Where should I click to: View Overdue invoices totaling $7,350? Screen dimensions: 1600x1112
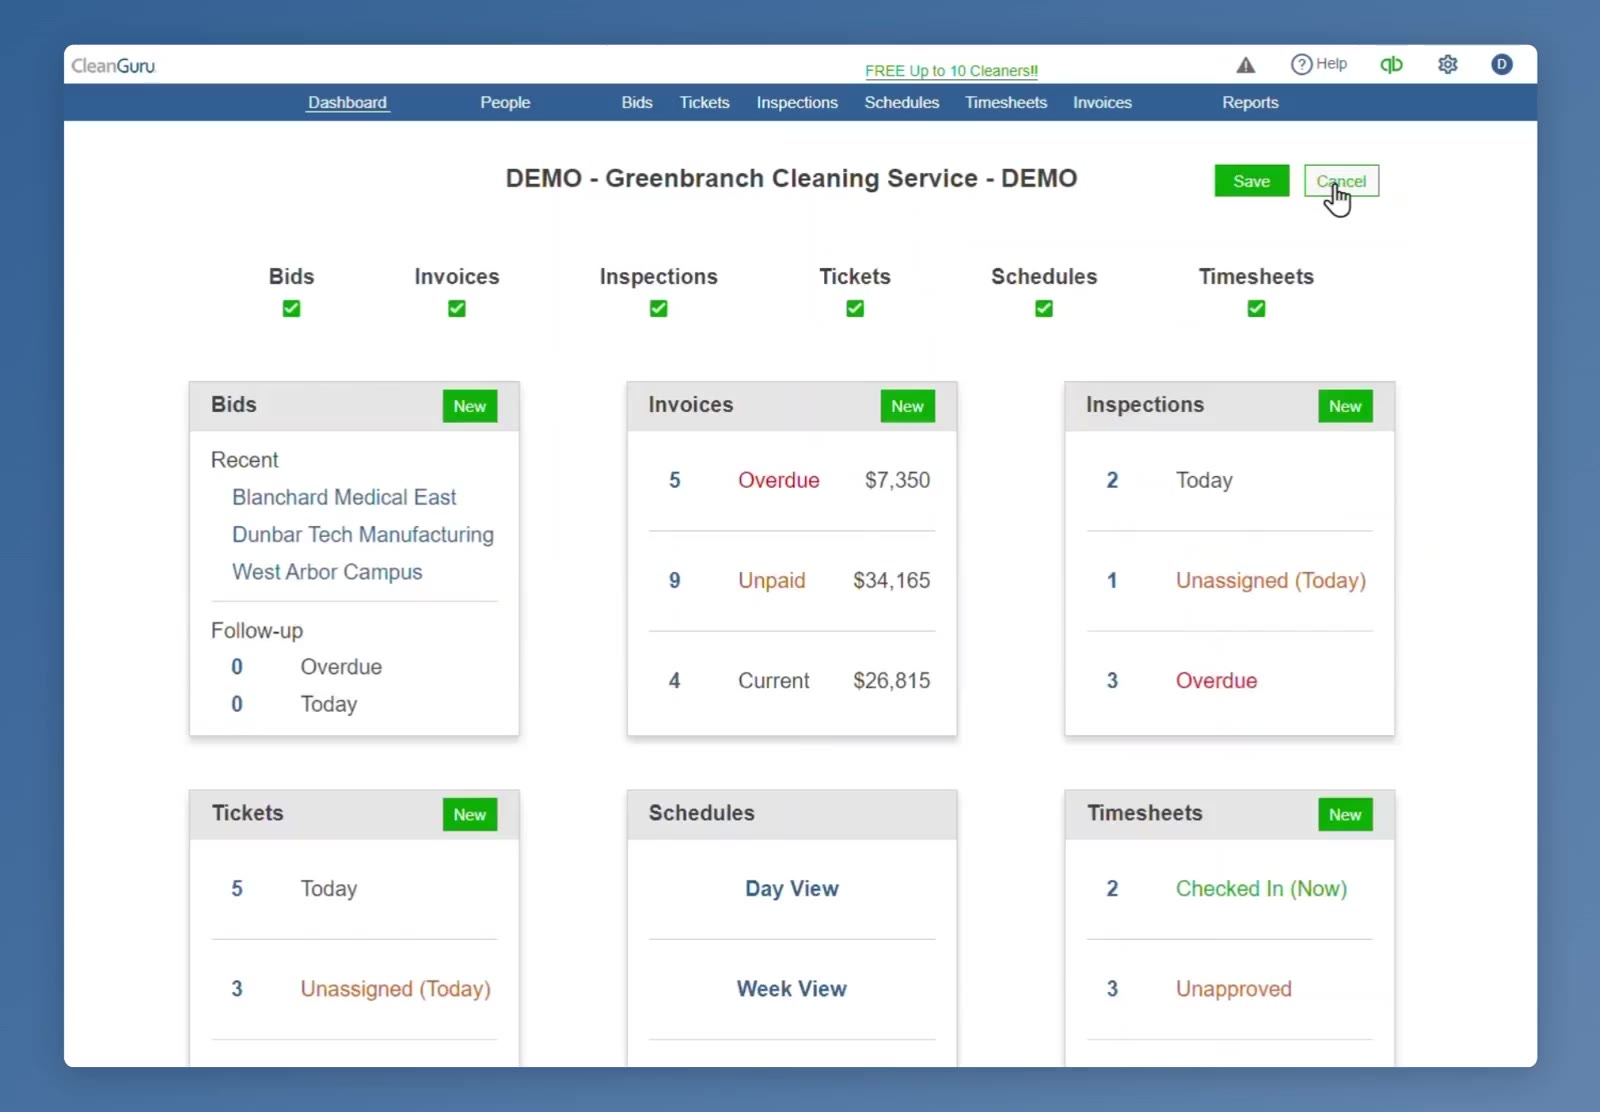point(791,480)
